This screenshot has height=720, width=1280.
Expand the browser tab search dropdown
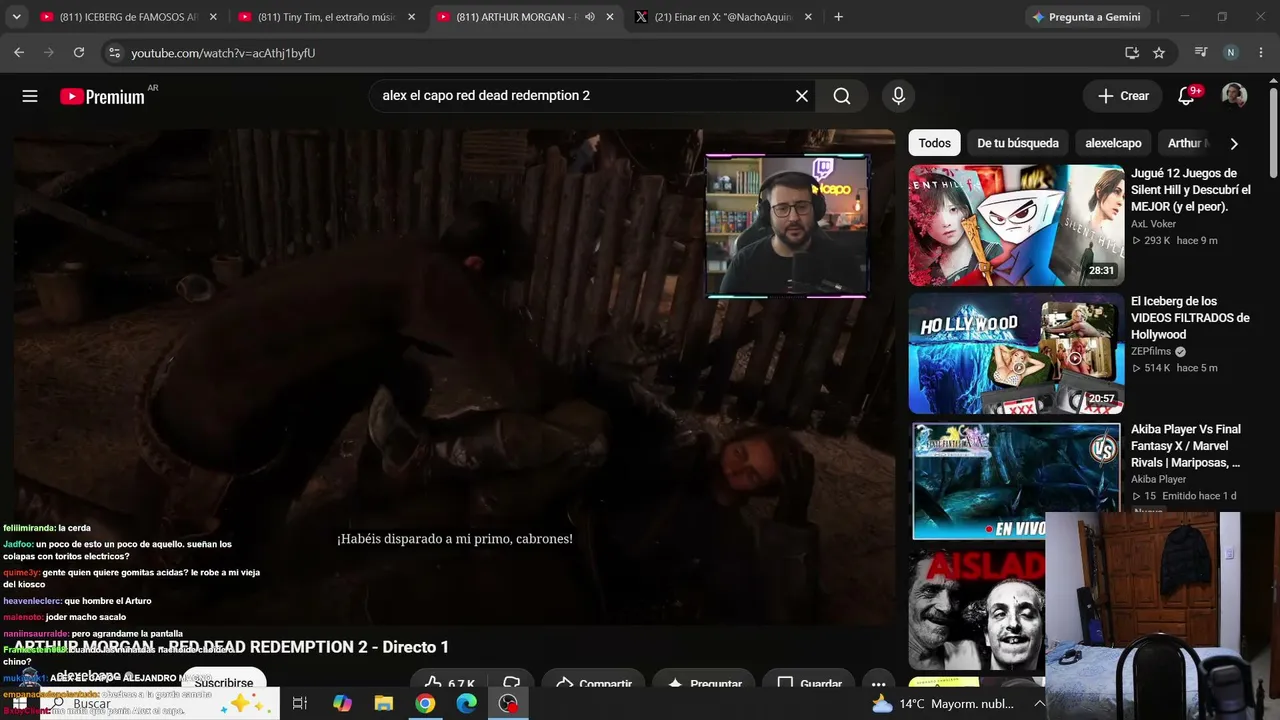pos(16,17)
